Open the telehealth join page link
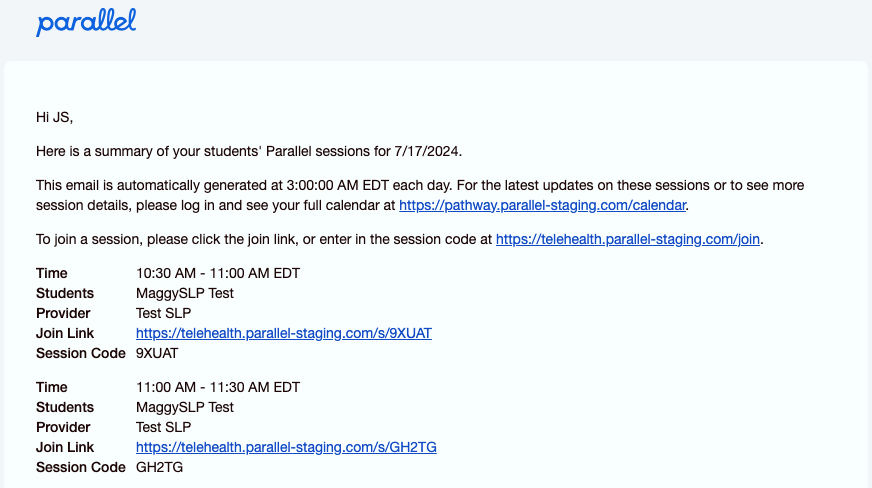This screenshot has height=488, width=872. (x=629, y=239)
